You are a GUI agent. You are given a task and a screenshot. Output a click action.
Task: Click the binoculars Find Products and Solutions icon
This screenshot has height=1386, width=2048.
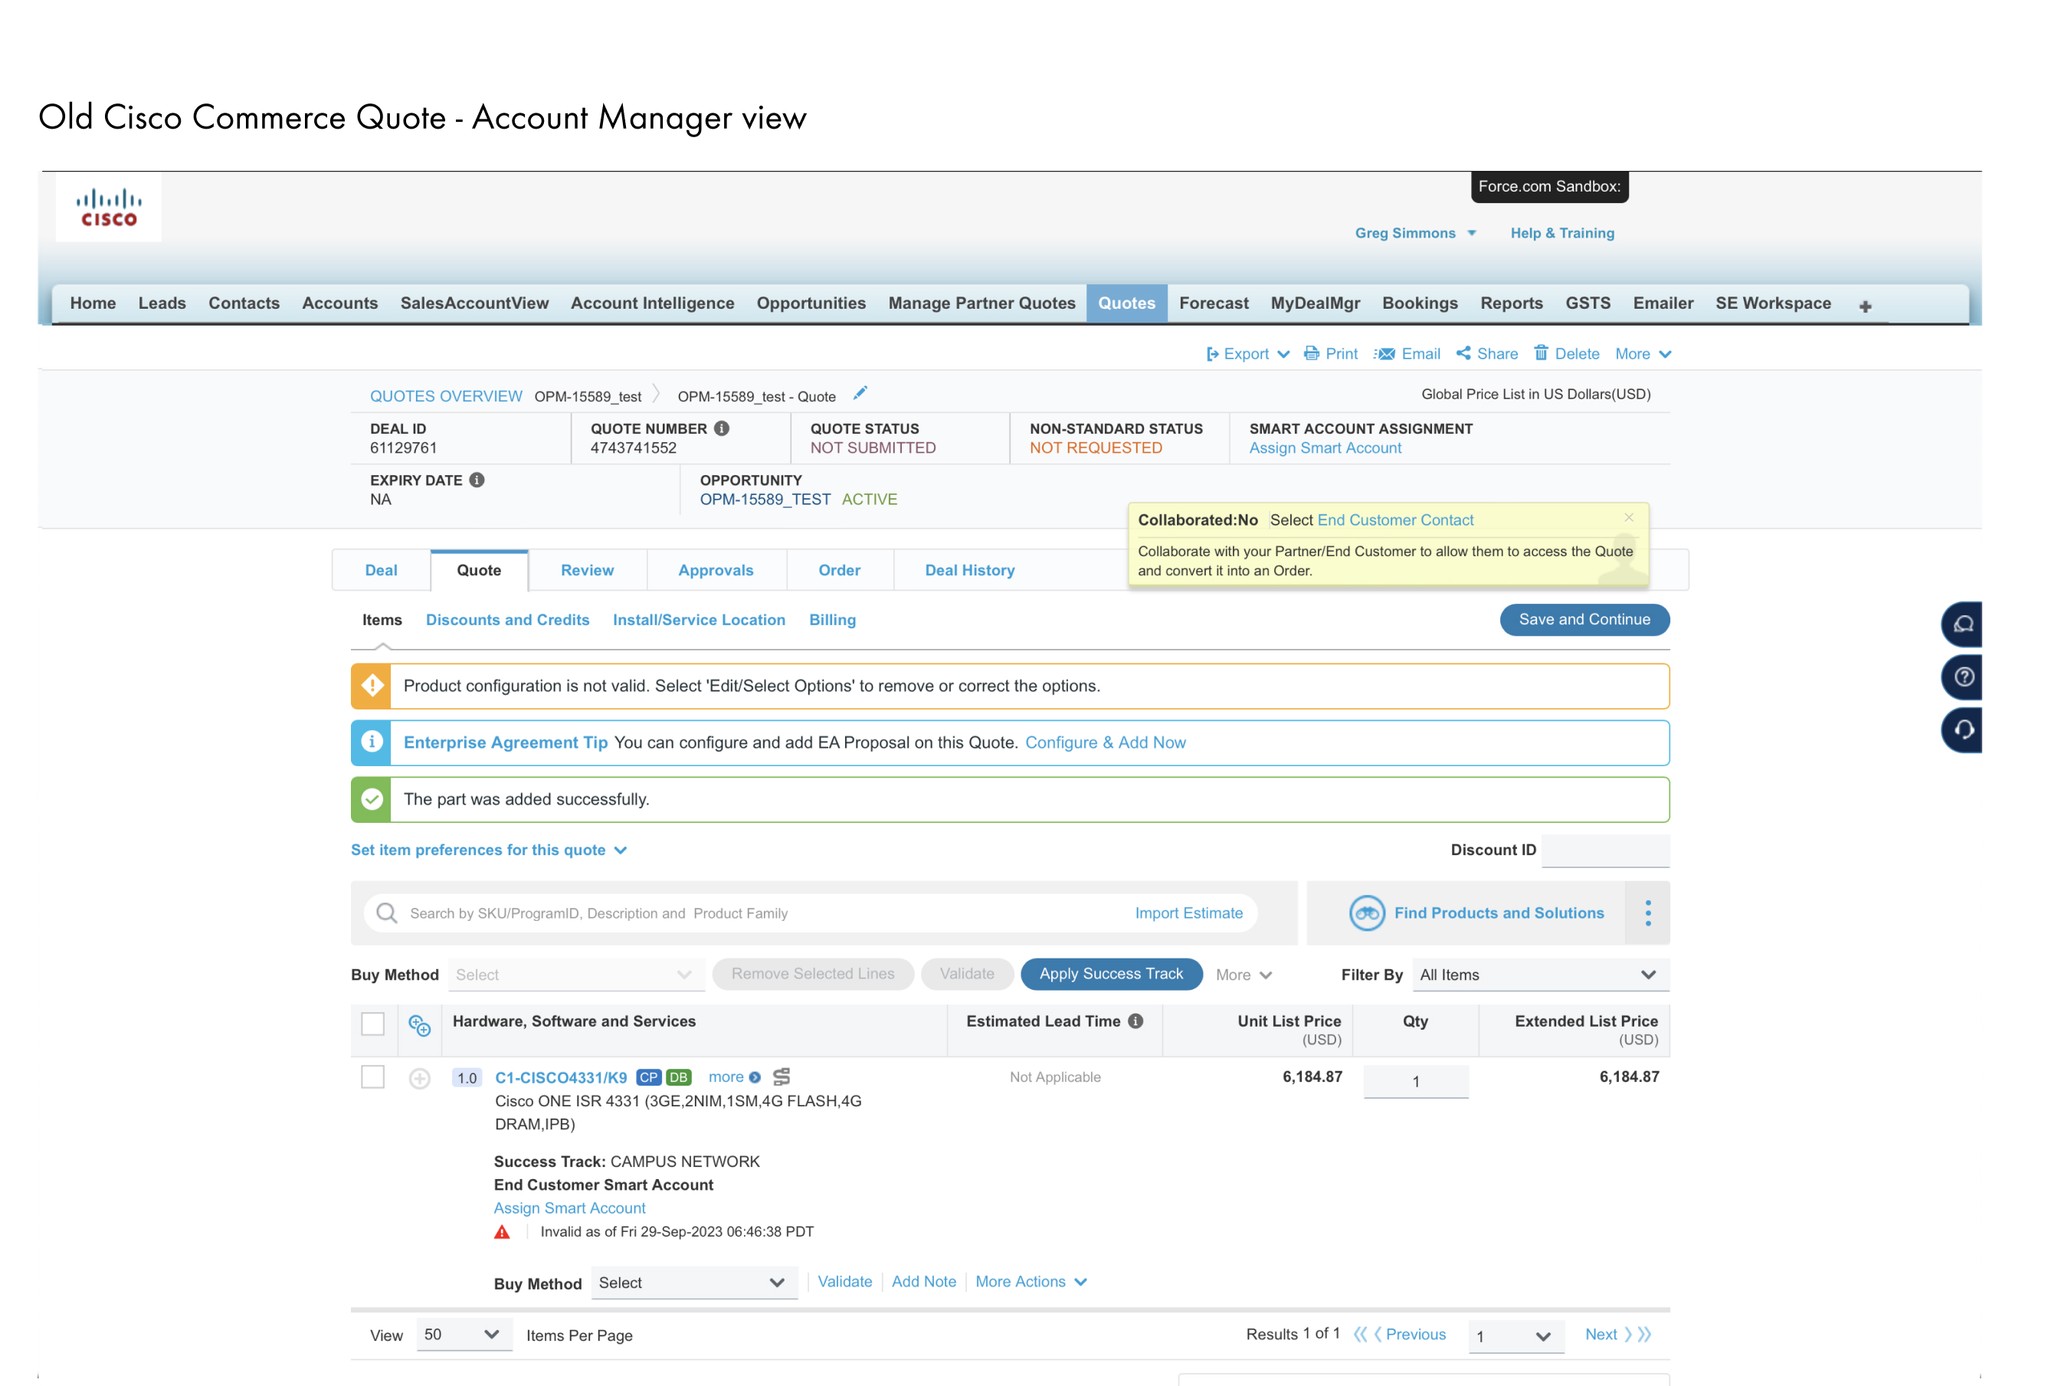[1366, 913]
